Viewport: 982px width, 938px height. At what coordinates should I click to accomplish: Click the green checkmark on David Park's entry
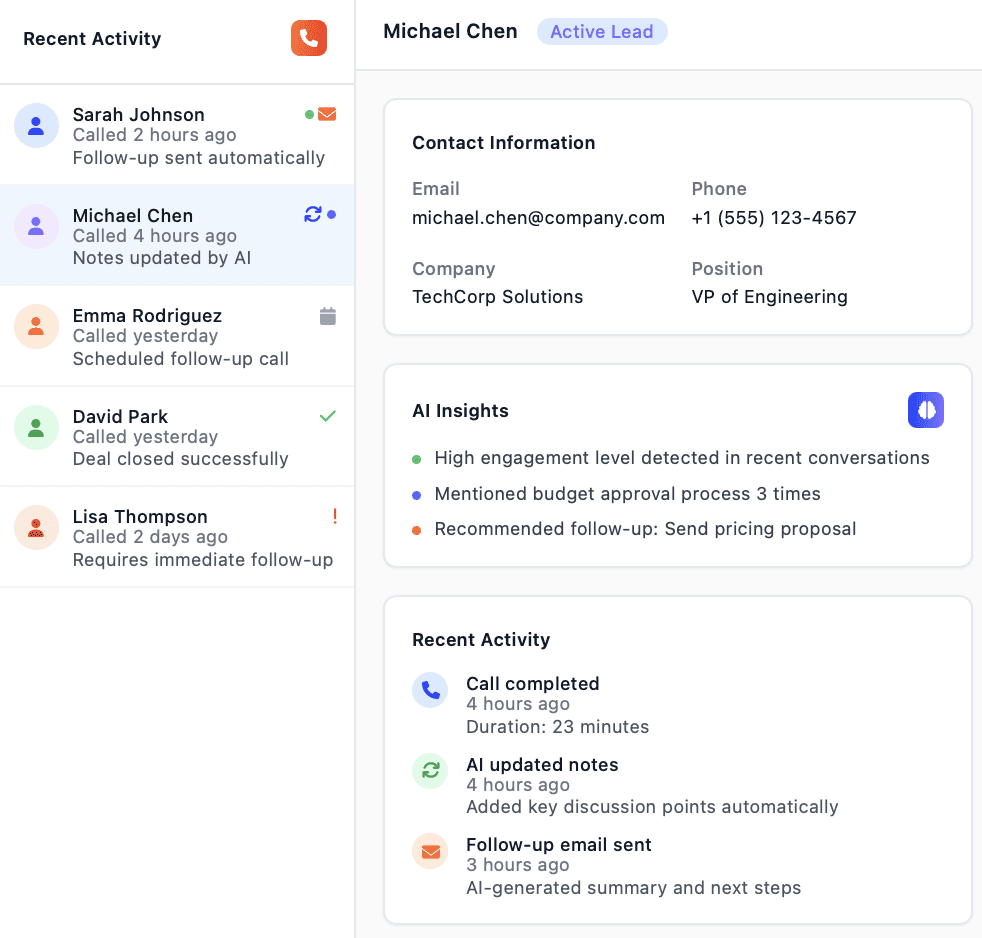coord(328,416)
